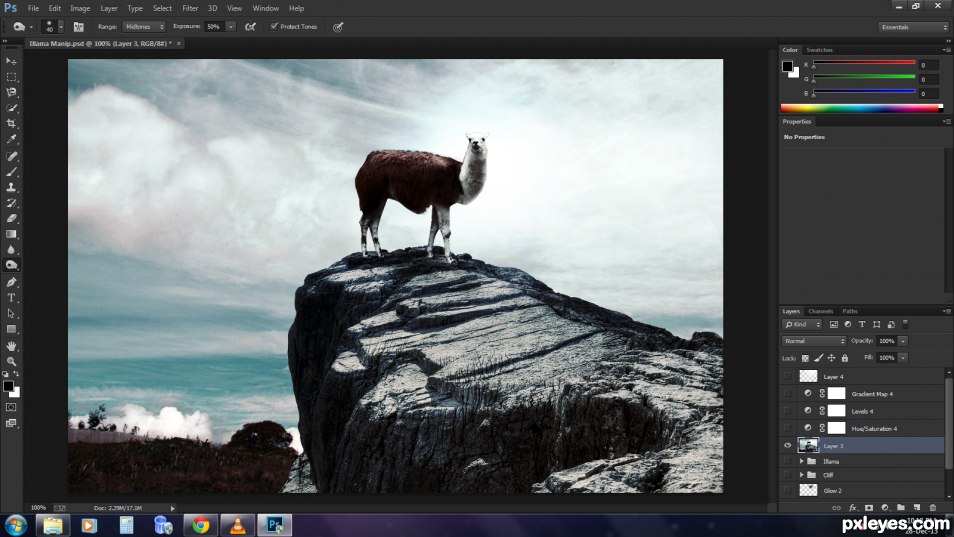Select the Lasso tool

coord(11,92)
